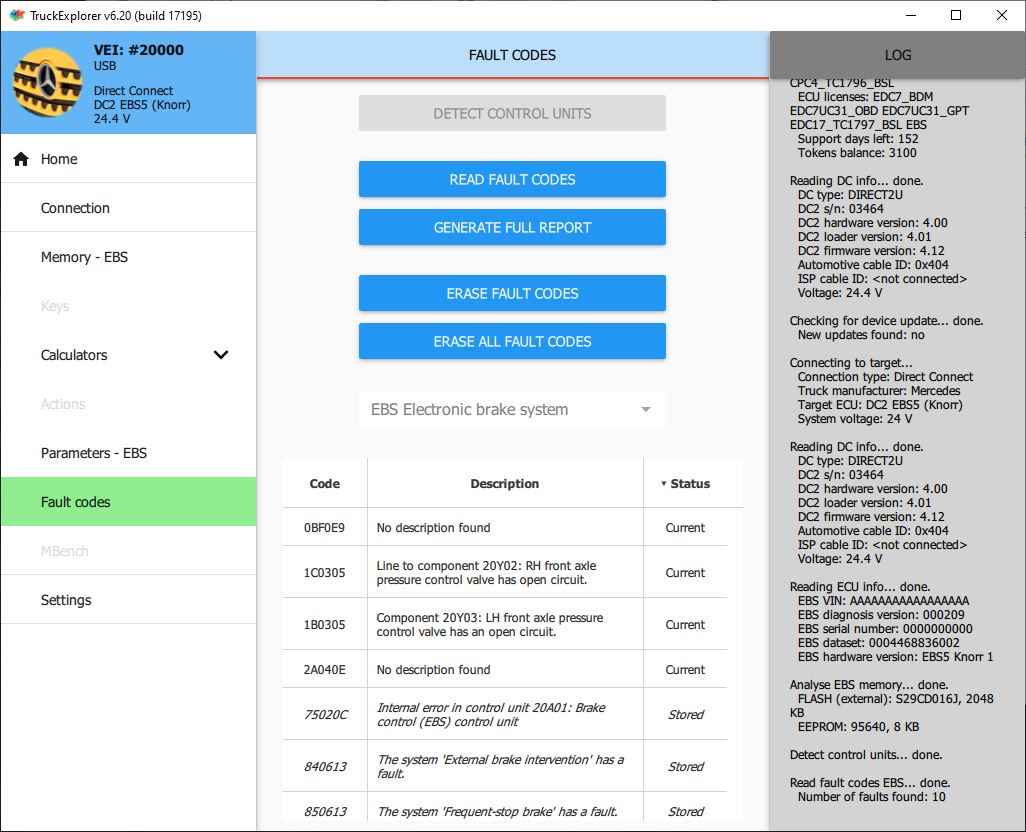Click 'Number of faults found: 10' log line

click(x=871, y=797)
